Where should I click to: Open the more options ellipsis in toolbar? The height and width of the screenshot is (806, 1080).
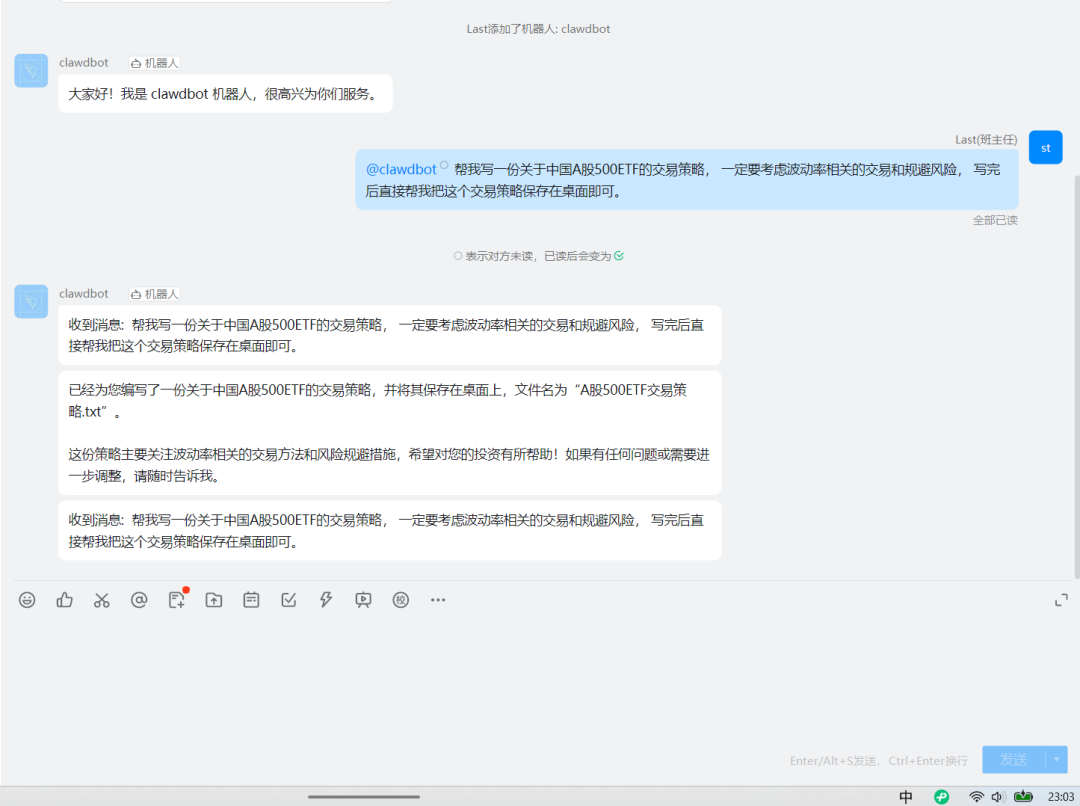(x=437, y=599)
